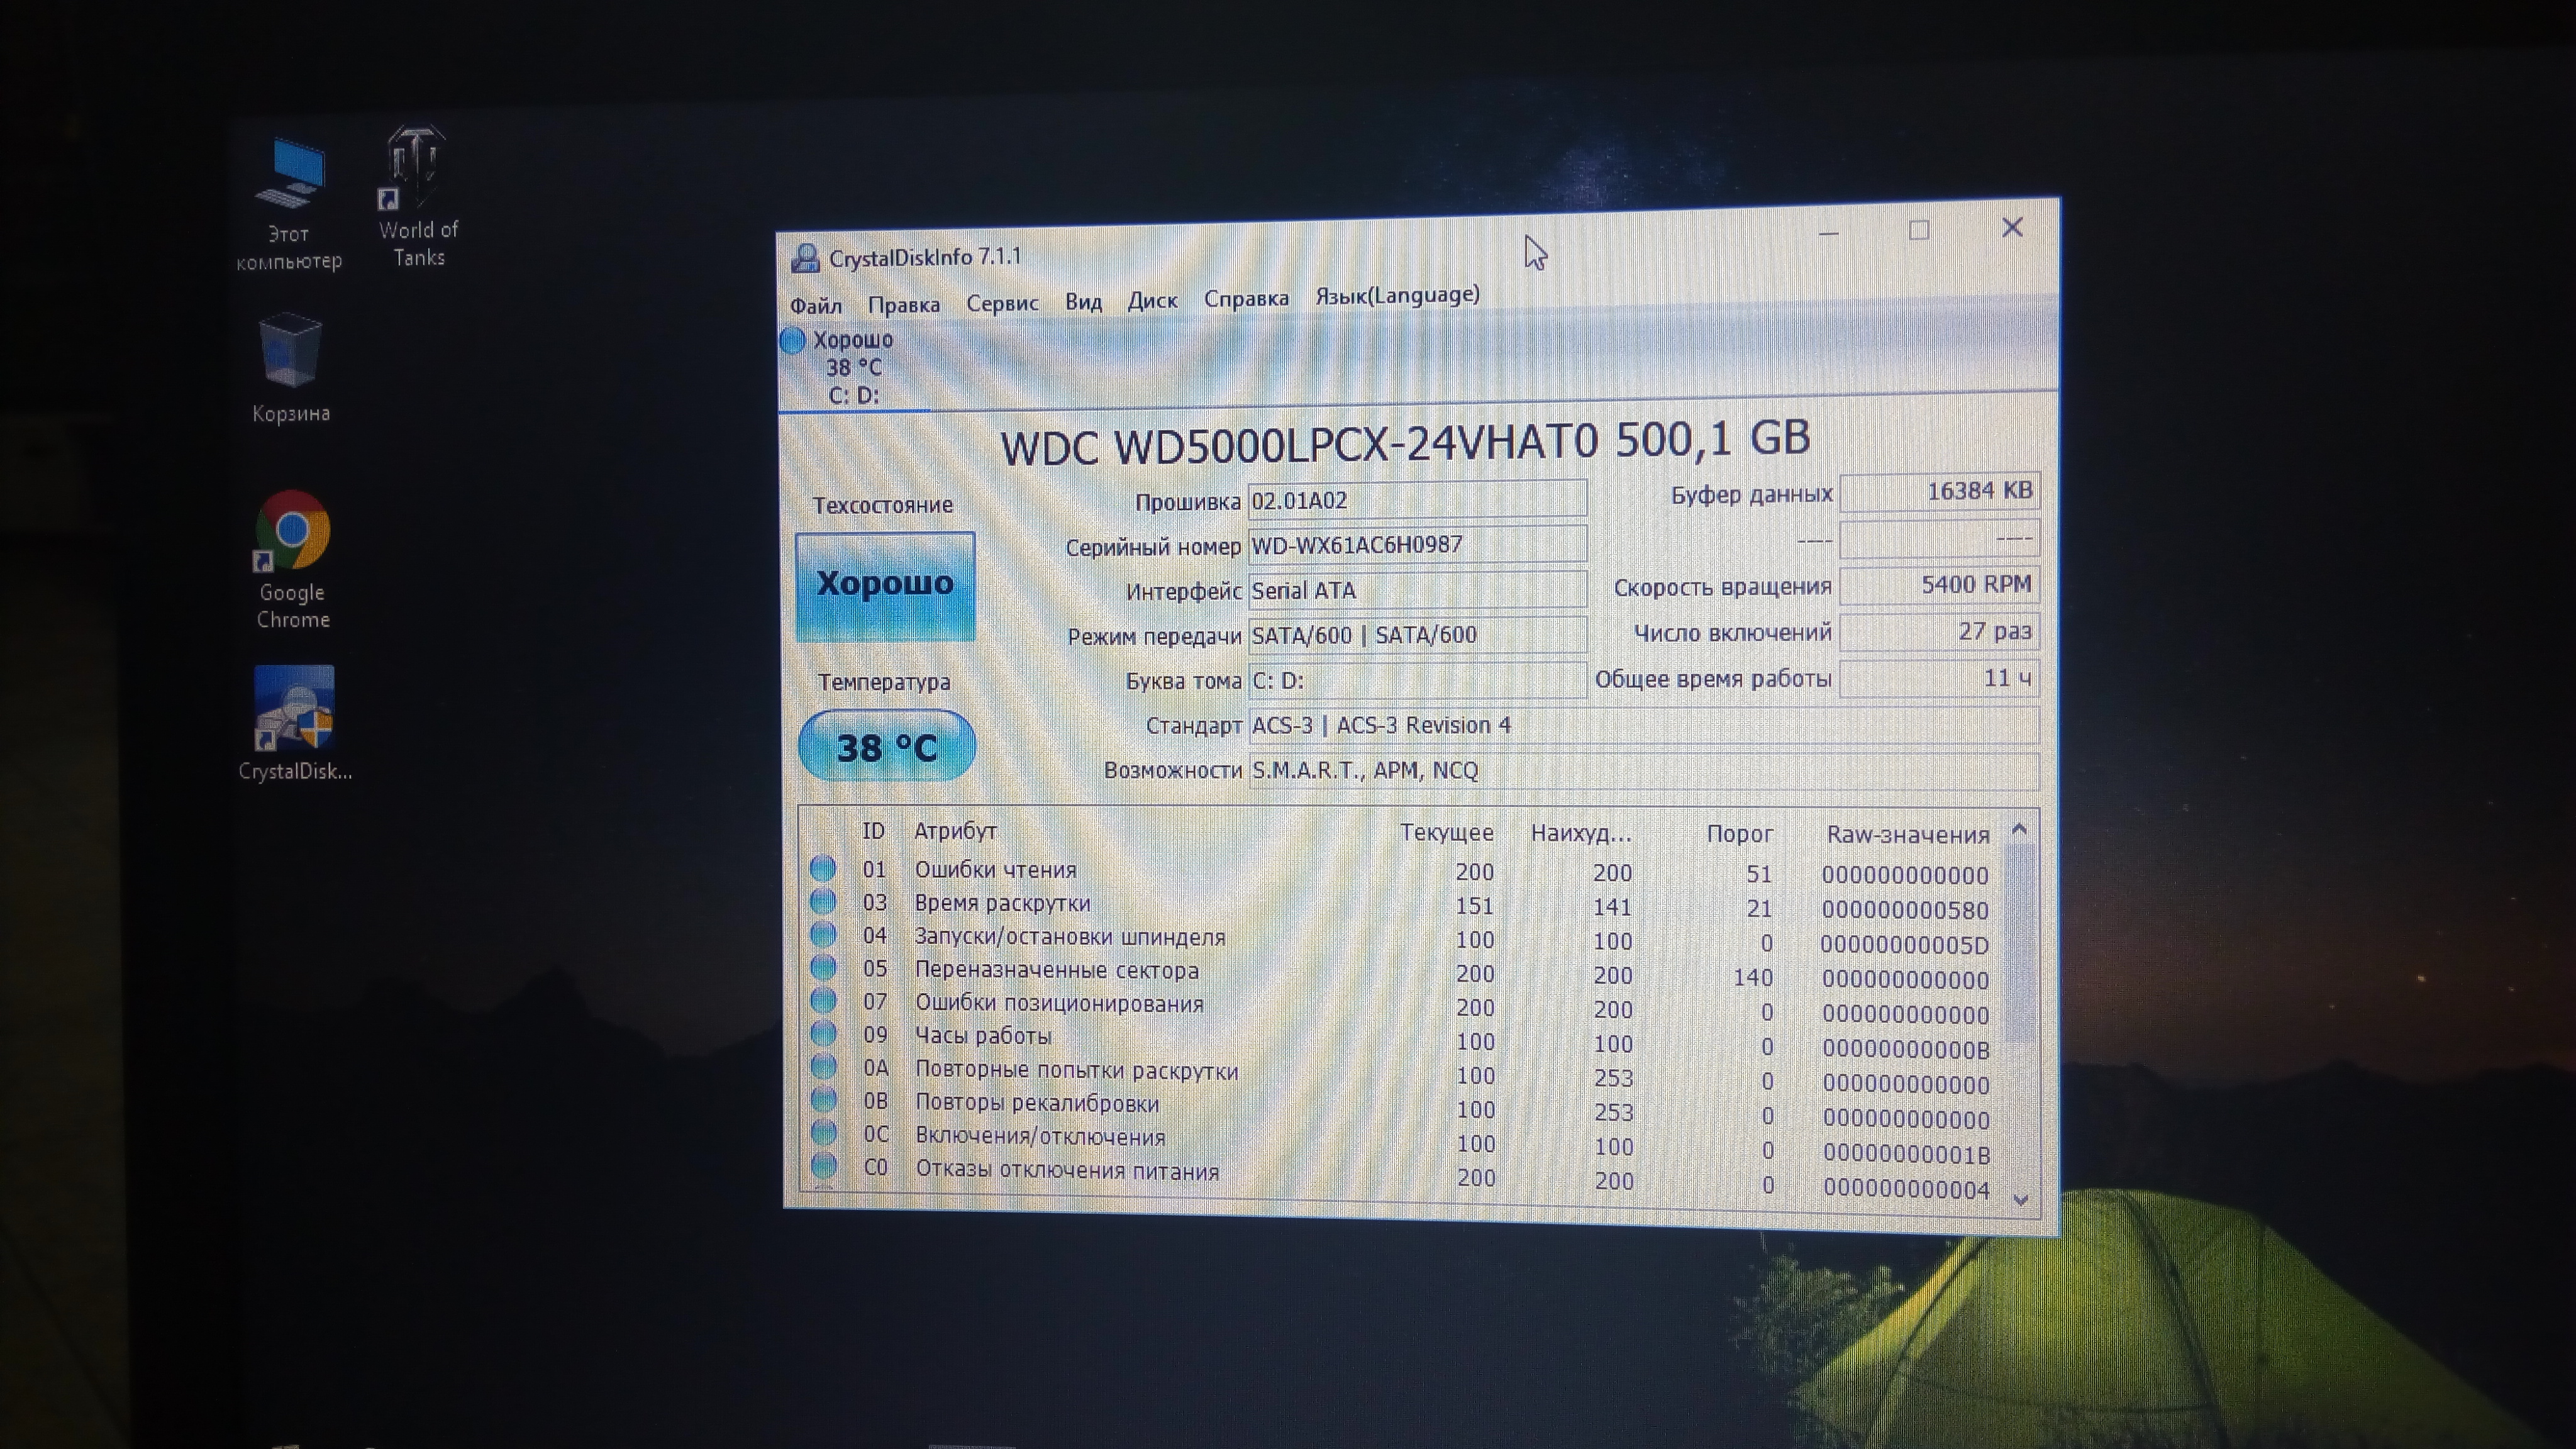This screenshot has height=1449, width=2576.
Task: Click the Стандарт field ACS-3 Revision 4
Action: click(x=1643, y=725)
